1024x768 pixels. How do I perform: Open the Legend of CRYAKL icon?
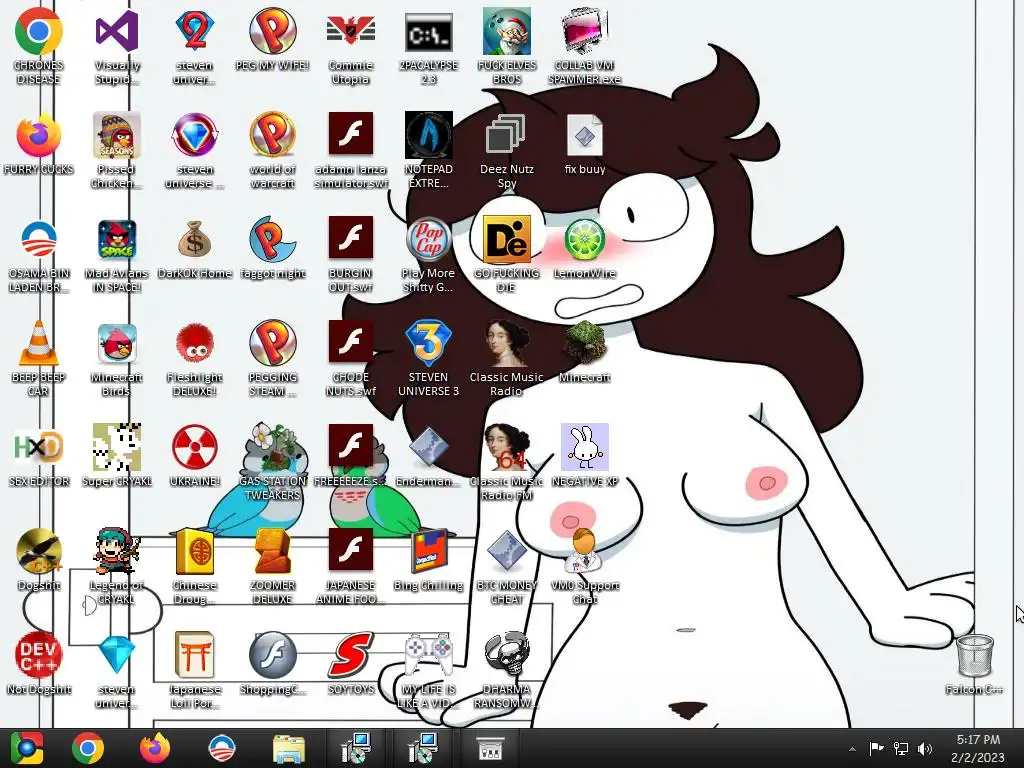(116, 551)
